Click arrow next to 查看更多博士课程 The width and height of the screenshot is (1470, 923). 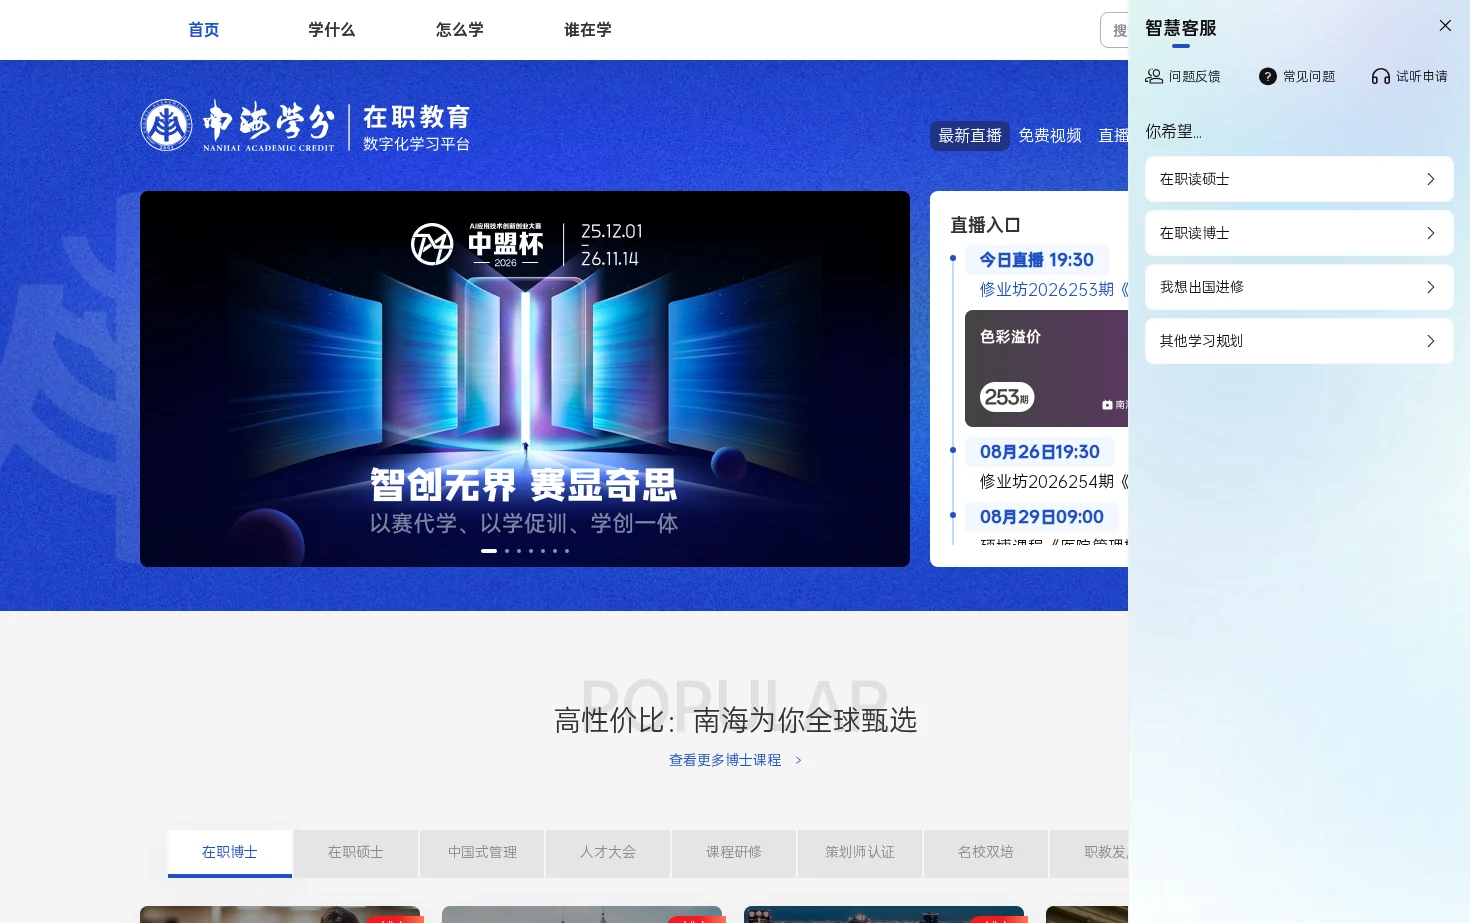[798, 760]
